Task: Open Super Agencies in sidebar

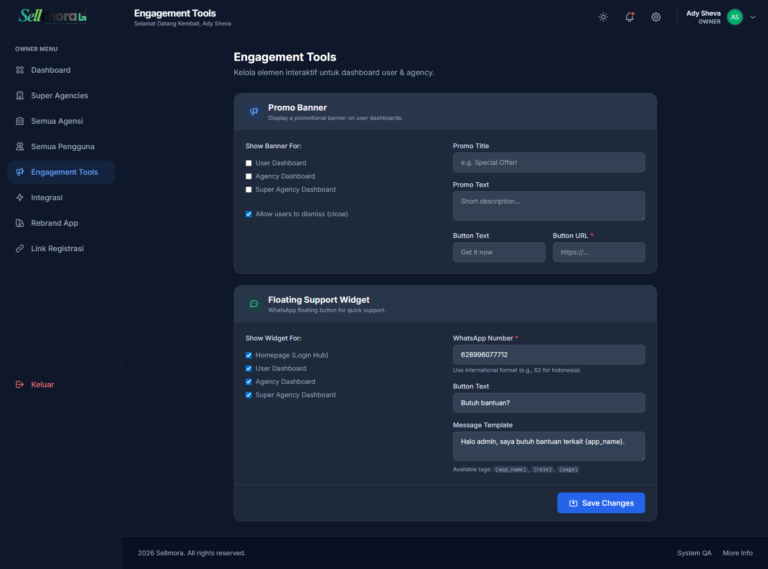Action: coord(59,96)
